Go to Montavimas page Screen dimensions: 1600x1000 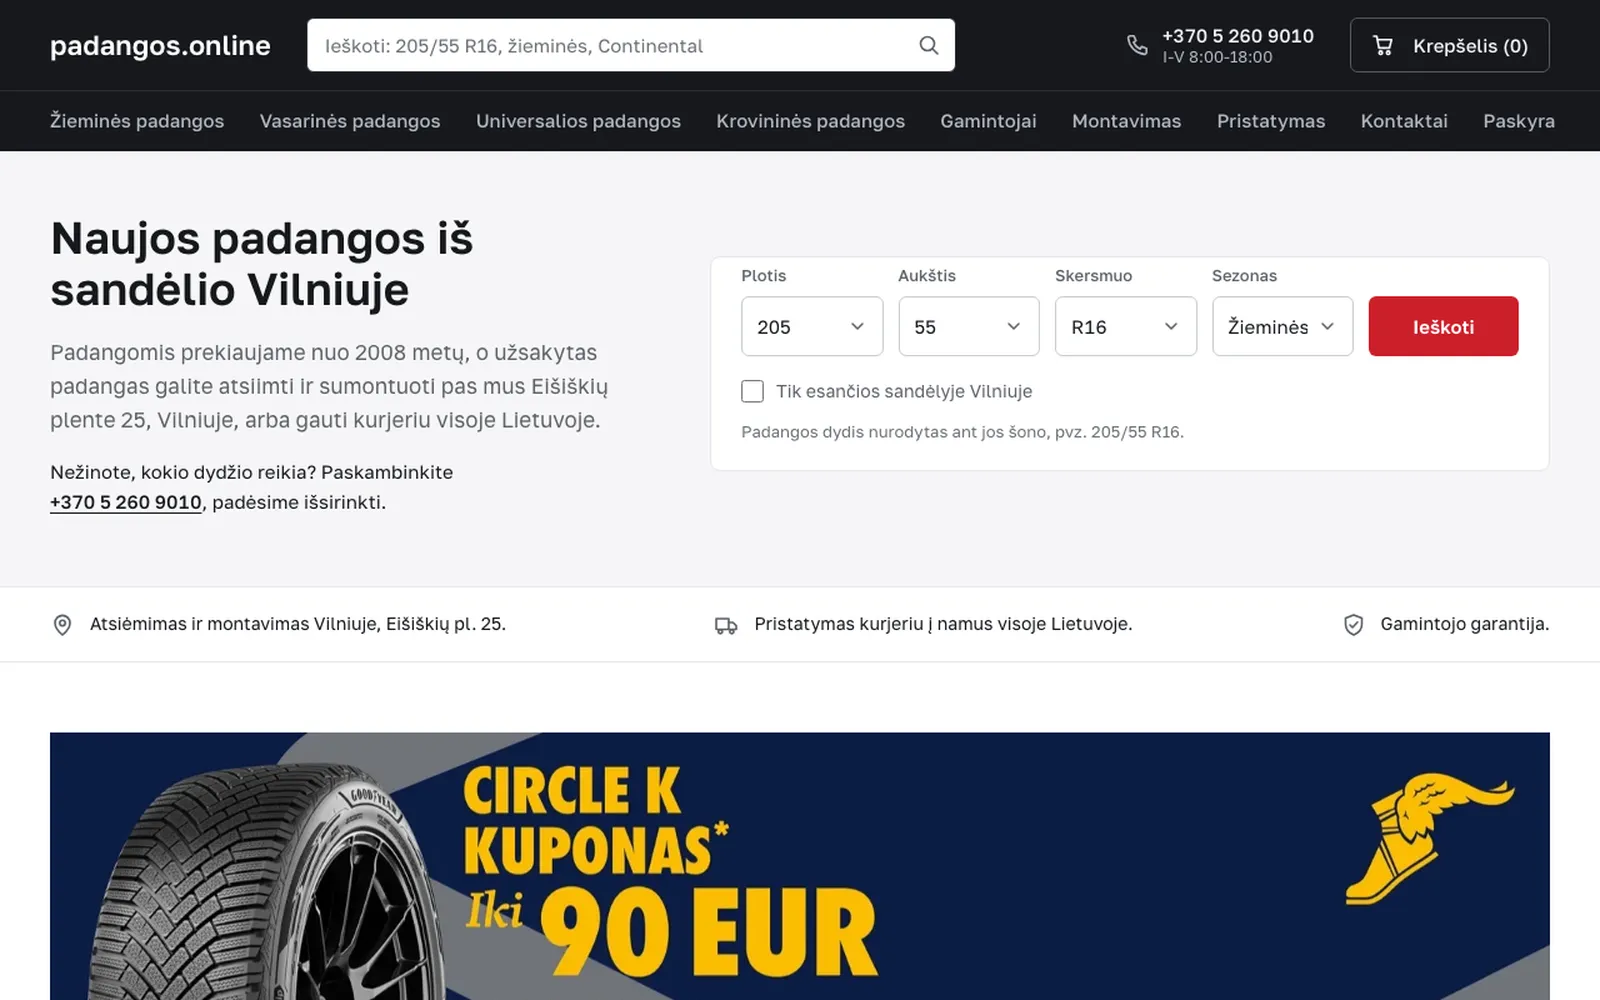point(1126,121)
